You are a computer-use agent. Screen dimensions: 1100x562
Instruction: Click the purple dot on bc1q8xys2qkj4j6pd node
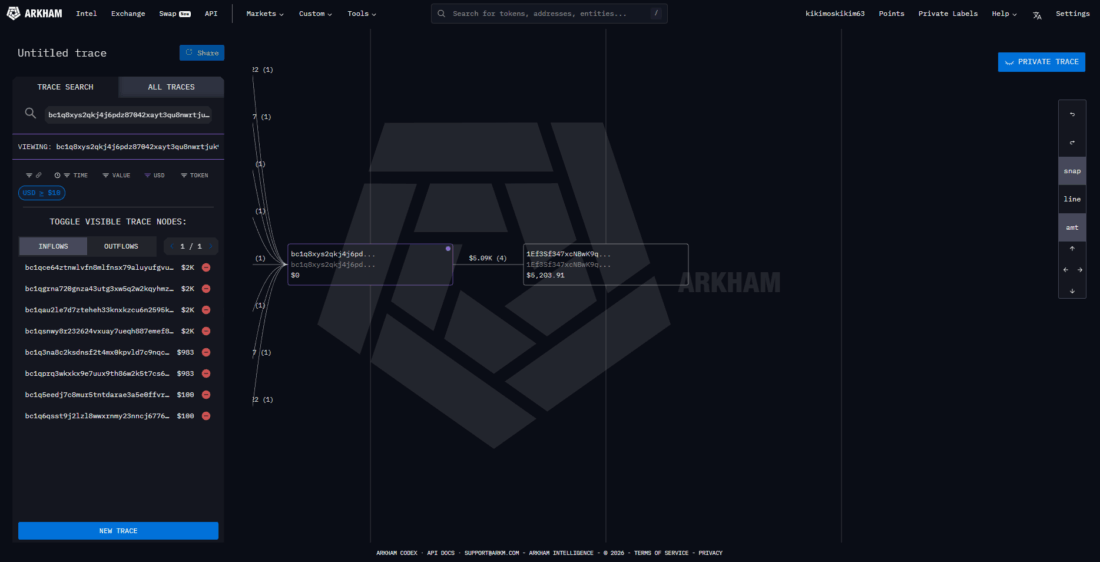(448, 248)
